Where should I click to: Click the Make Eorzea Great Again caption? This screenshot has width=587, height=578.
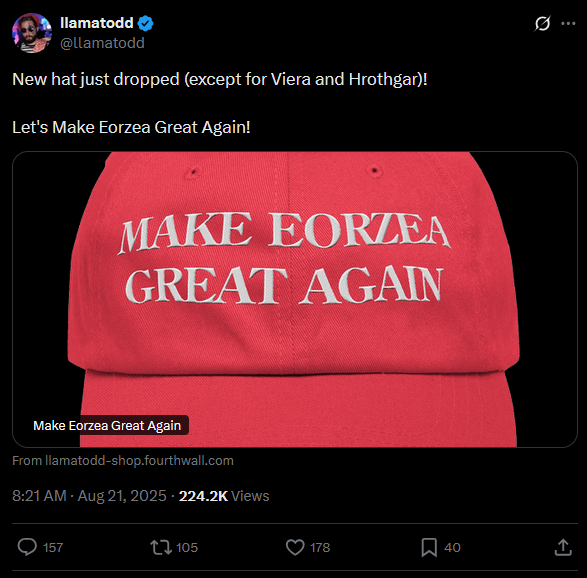click(x=107, y=425)
